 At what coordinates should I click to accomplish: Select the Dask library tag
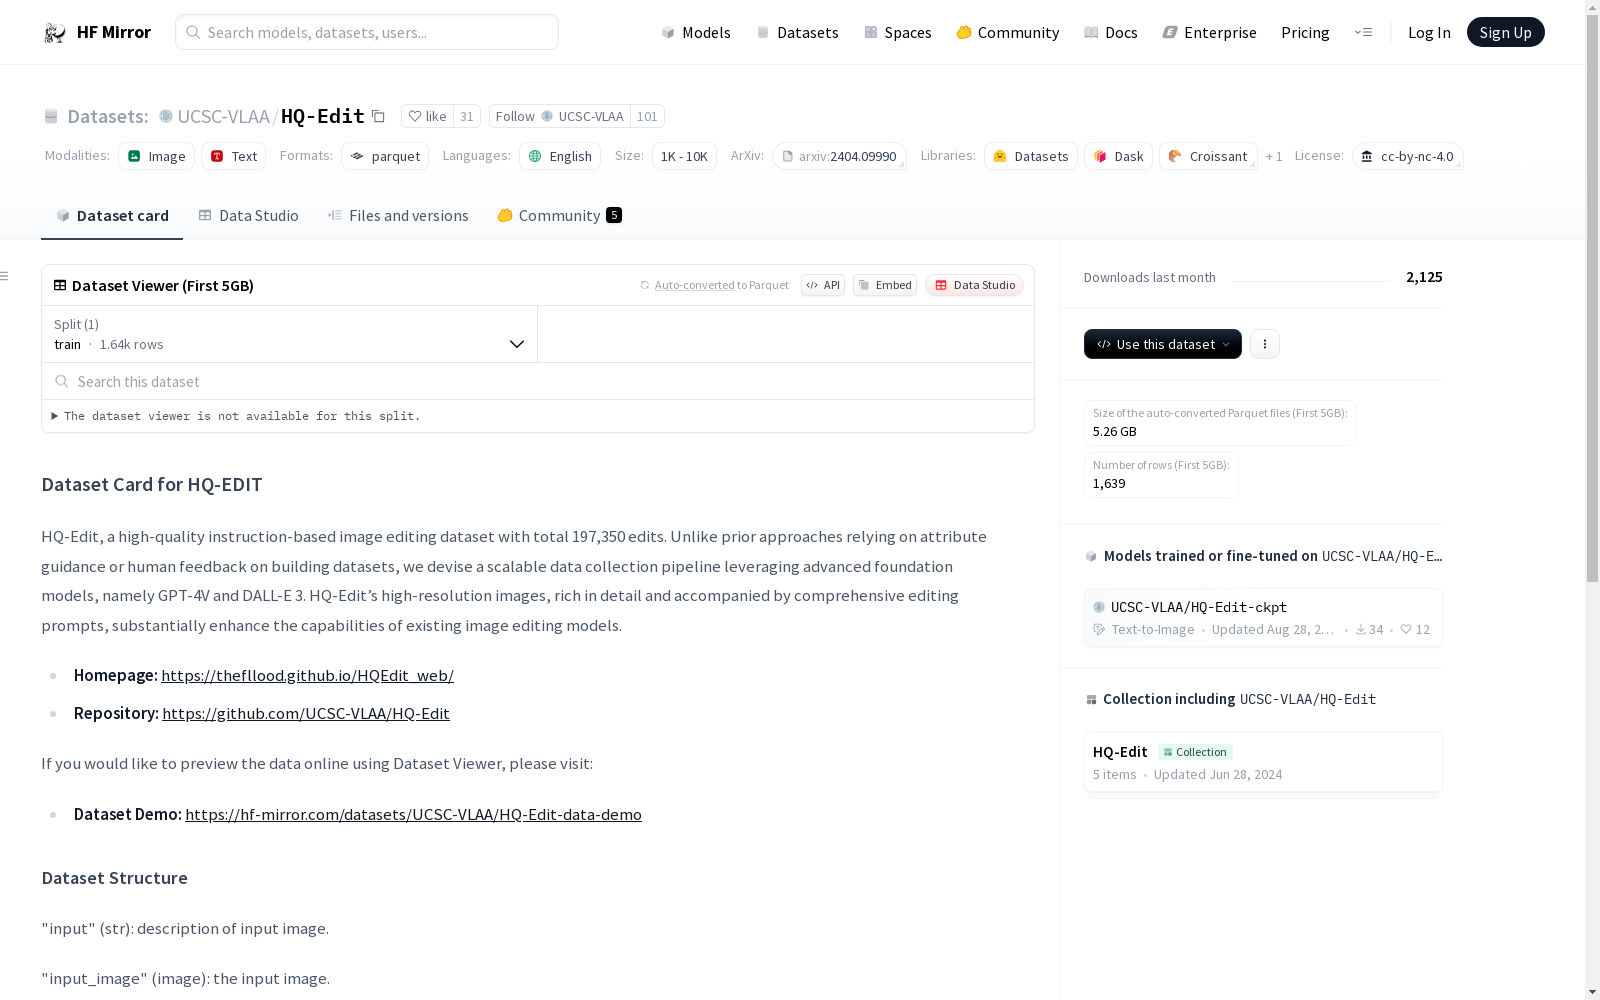(x=1118, y=156)
